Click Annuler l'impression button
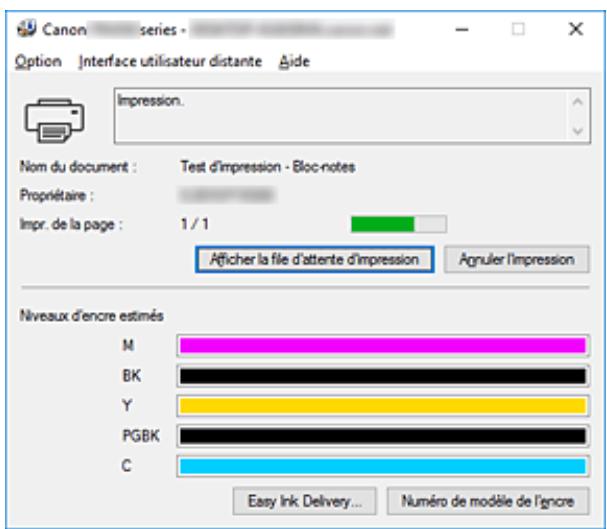The height and width of the screenshot is (529, 607). click(517, 259)
